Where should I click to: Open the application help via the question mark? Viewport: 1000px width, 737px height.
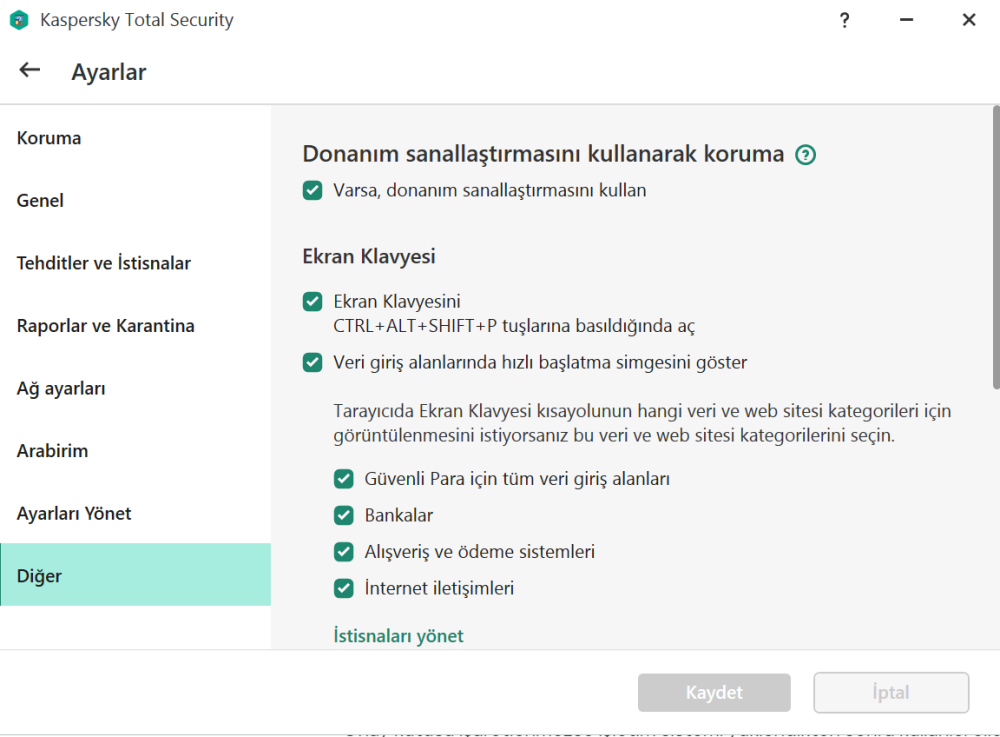pos(844,19)
